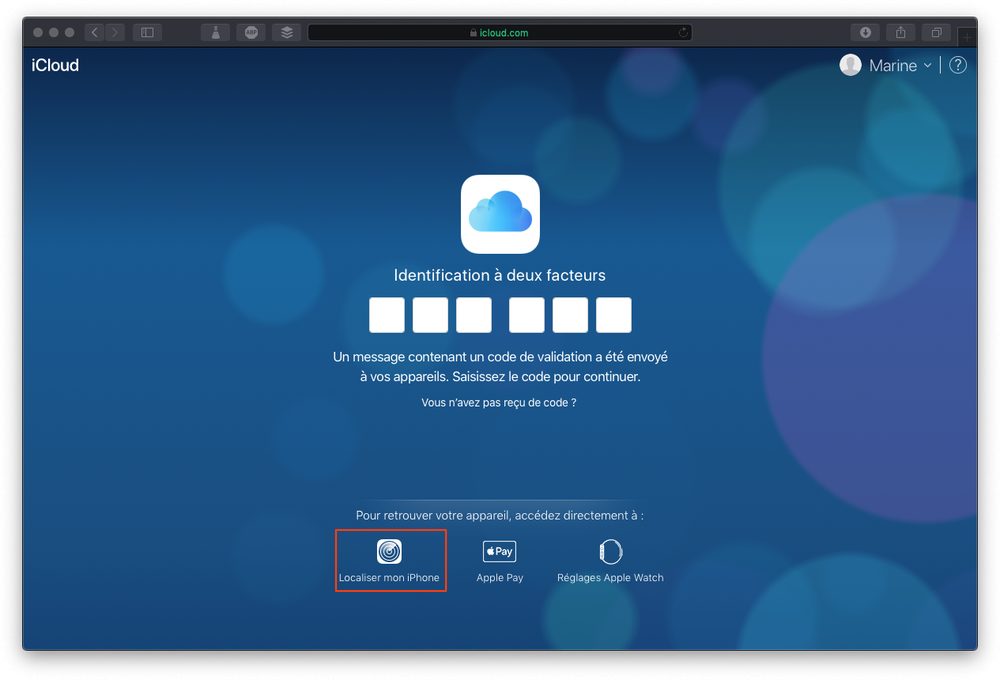Click the second verification code box
The width and height of the screenshot is (1000, 680).
pos(430,314)
